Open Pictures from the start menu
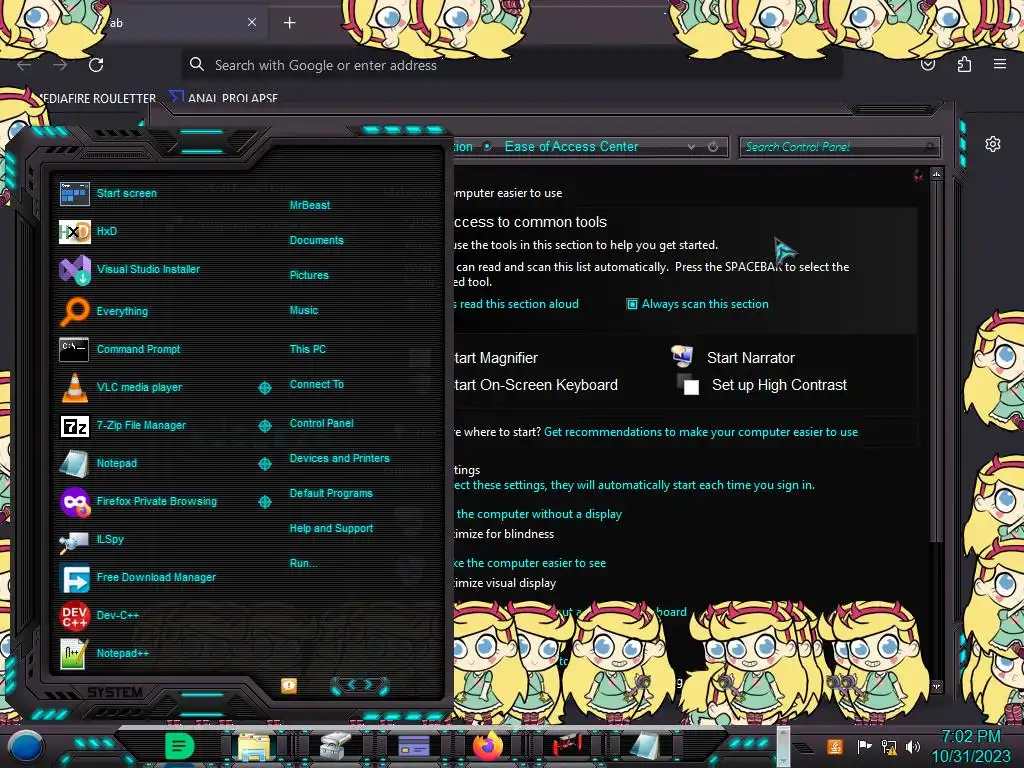The height and width of the screenshot is (768, 1024). tap(309, 276)
